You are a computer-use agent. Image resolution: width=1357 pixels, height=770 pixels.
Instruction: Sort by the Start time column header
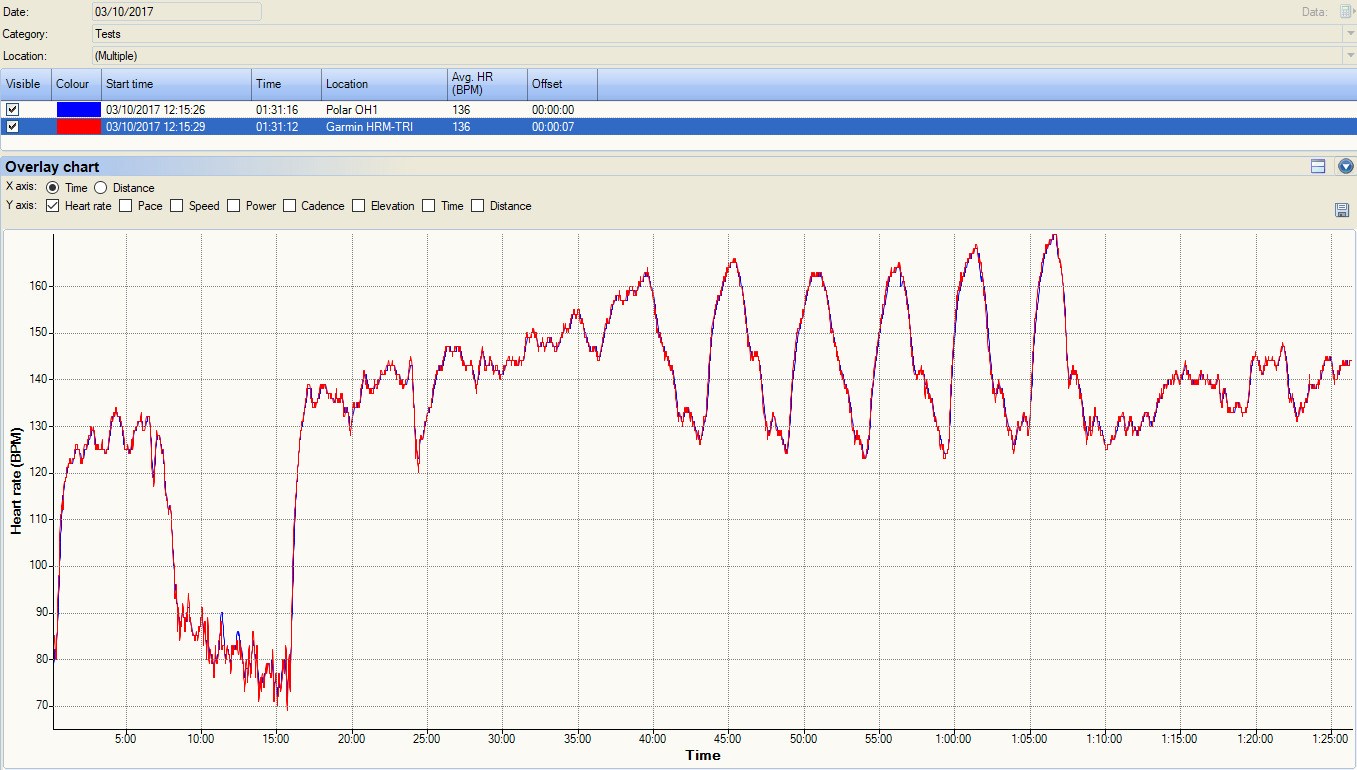point(176,84)
